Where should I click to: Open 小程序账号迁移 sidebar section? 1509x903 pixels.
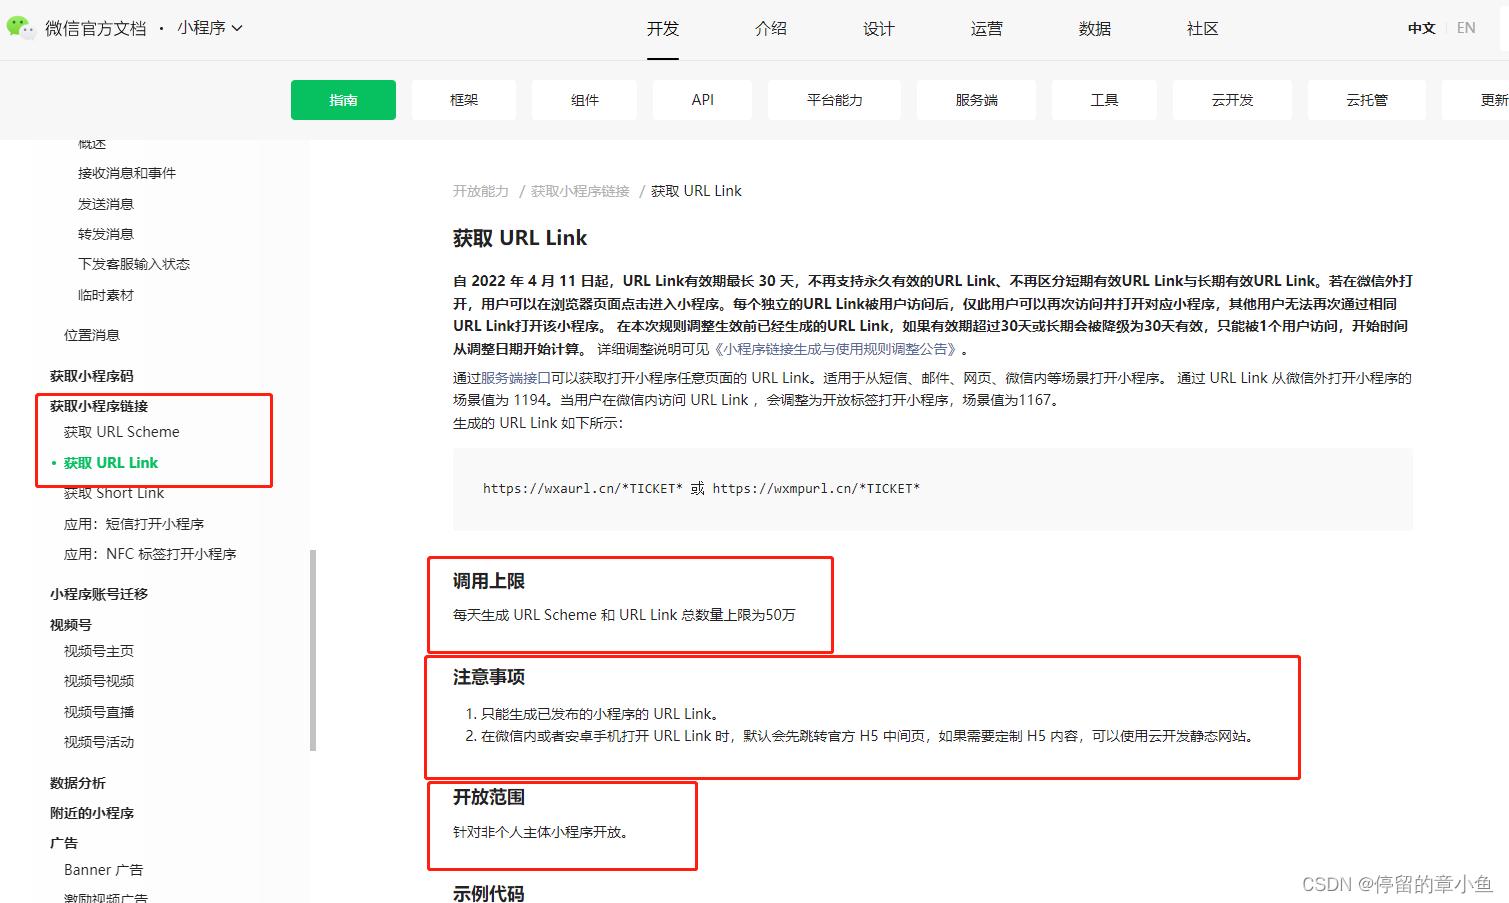99,594
